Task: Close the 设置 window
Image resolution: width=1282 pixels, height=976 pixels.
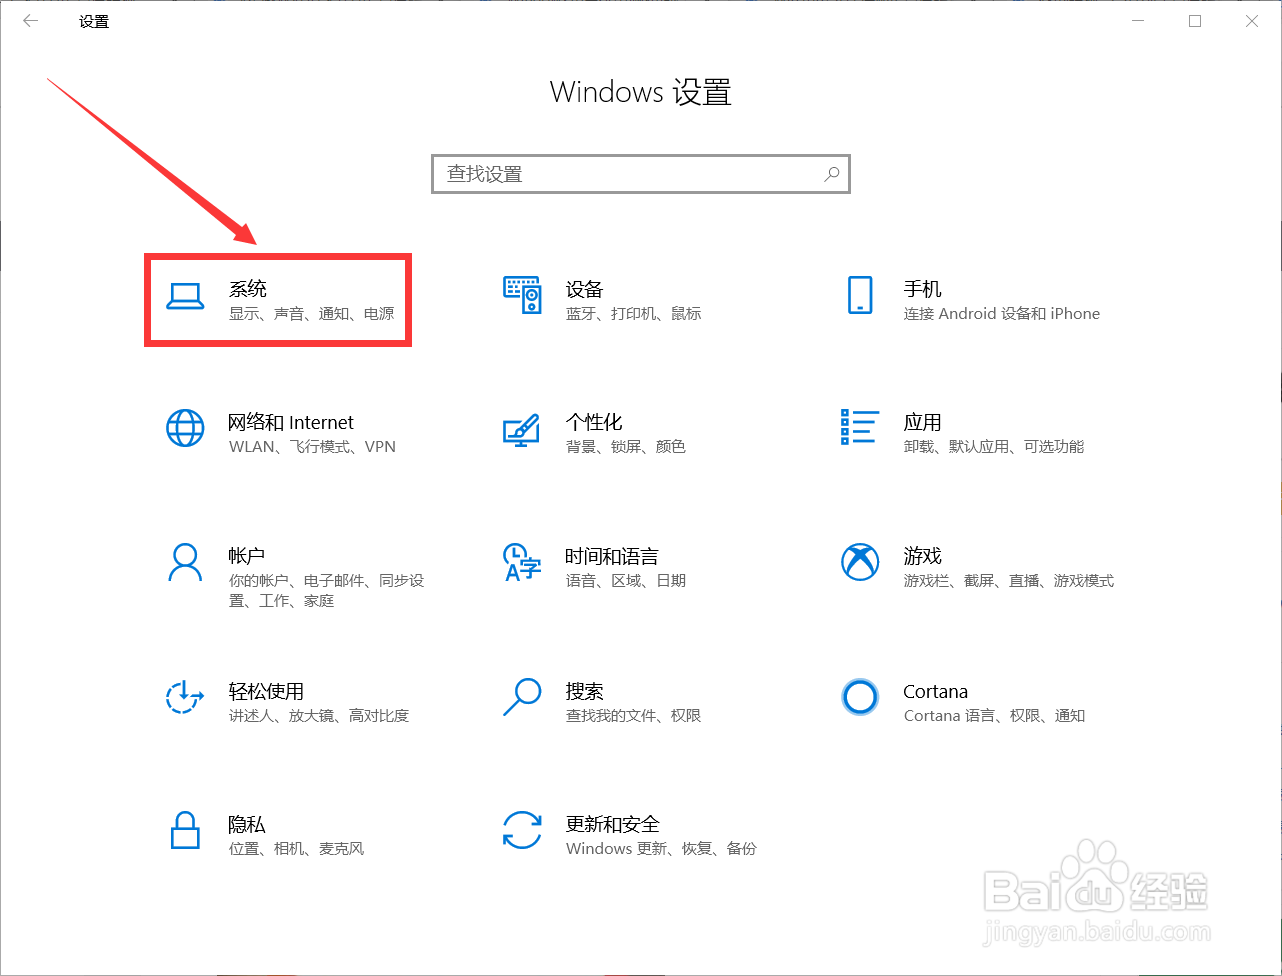Action: [1253, 21]
